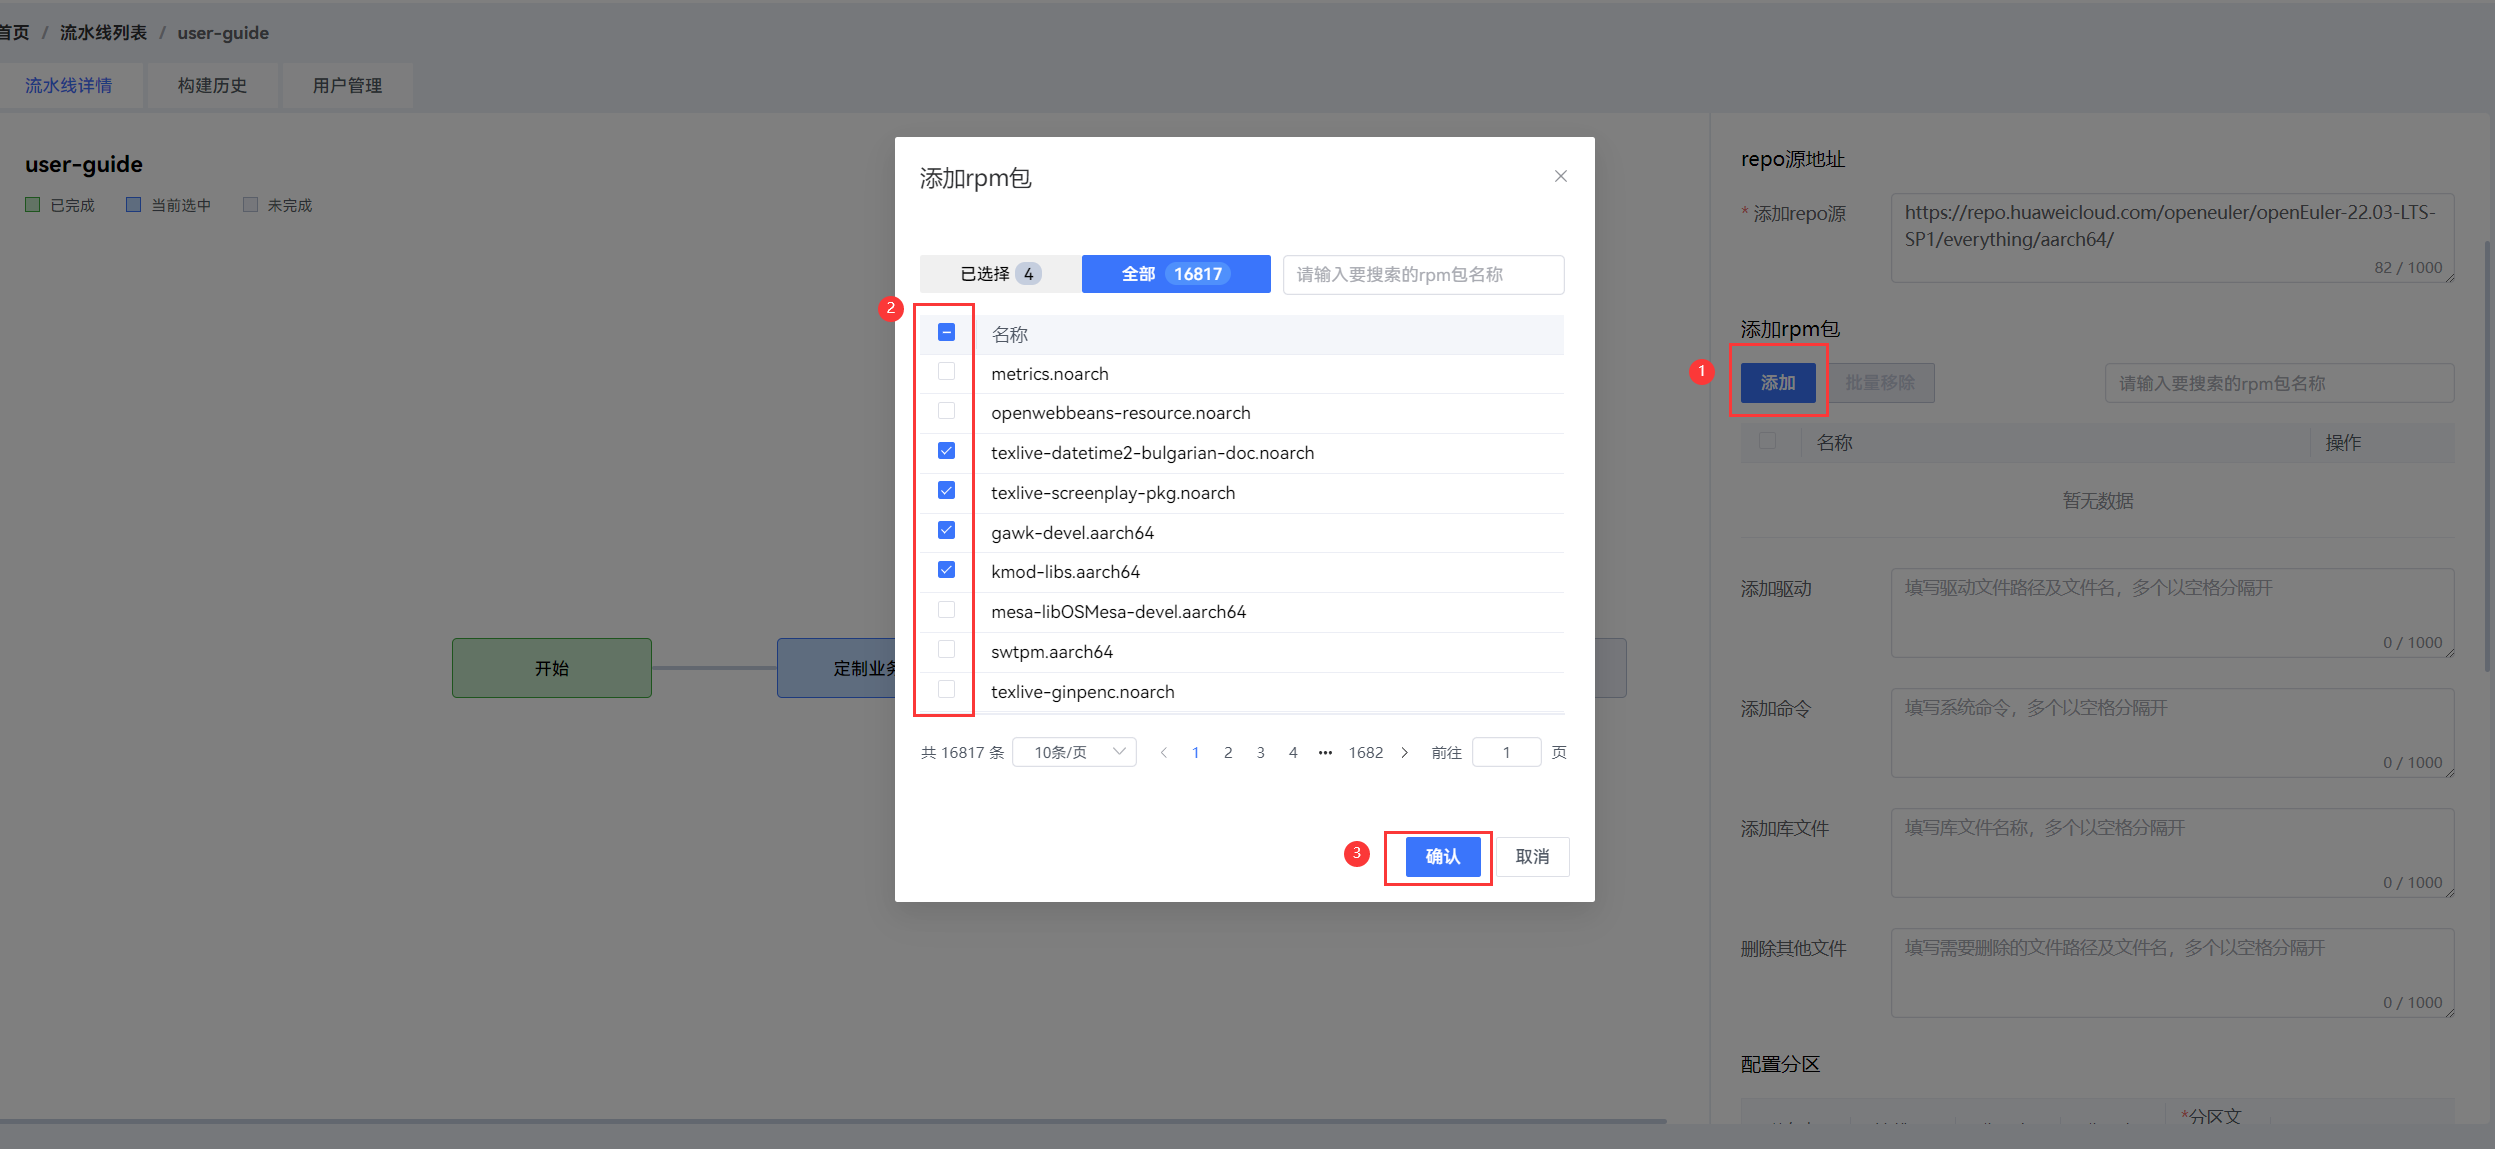Click the 前往 page number input
This screenshot has height=1149, width=2495.
pos(1506,753)
